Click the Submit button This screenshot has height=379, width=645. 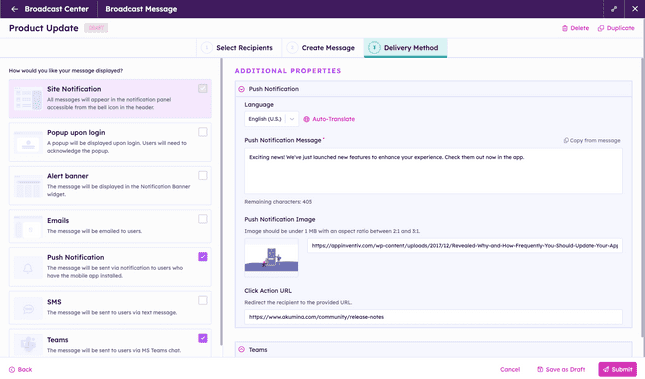pyautogui.click(x=617, y=370)
